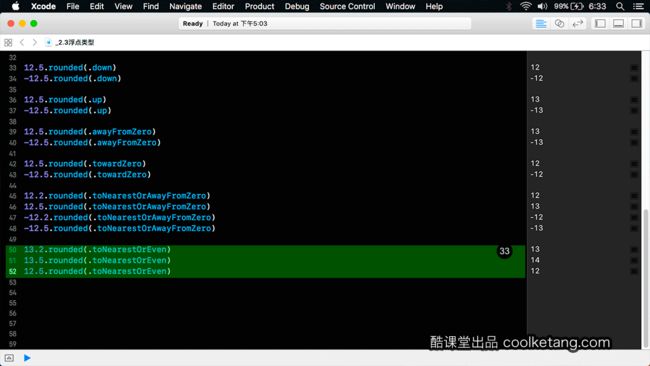Viewport: 650px width, 366px height.
Task: Show quick look for line 33 result
Action: tap(634, 68)
